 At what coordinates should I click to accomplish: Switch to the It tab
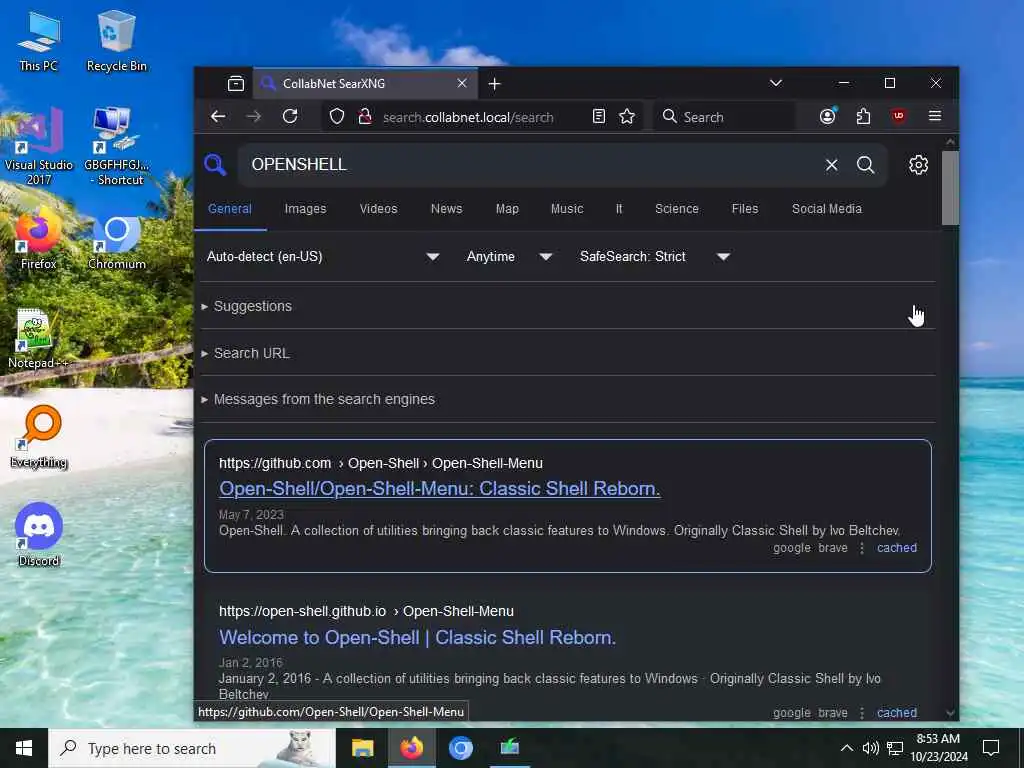pos(619,209)
